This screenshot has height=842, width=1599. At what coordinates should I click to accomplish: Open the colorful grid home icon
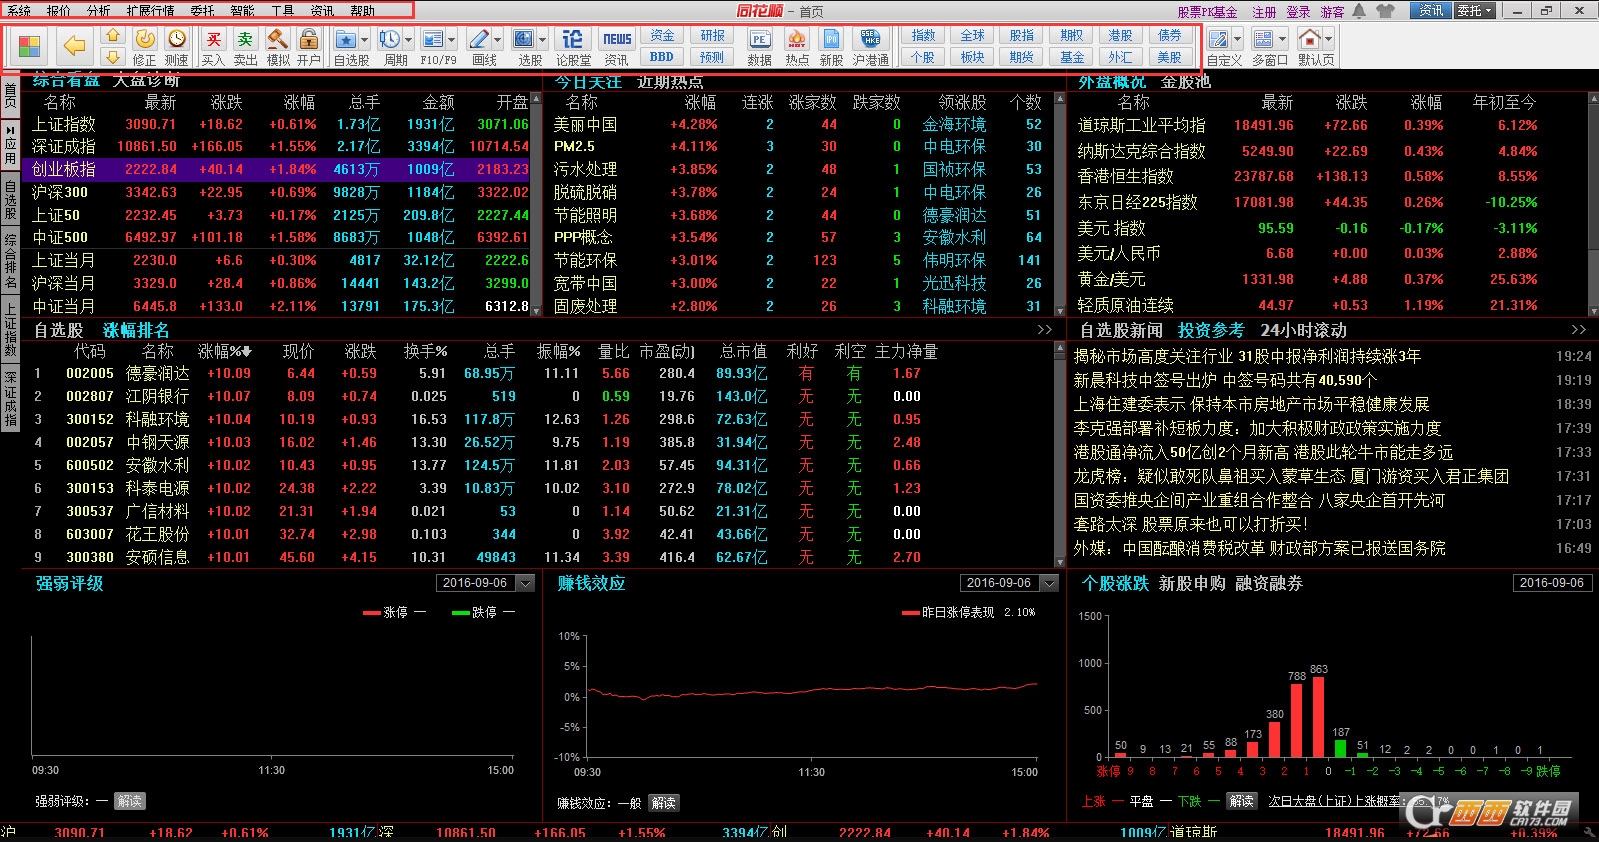click(x=29, y=46)
